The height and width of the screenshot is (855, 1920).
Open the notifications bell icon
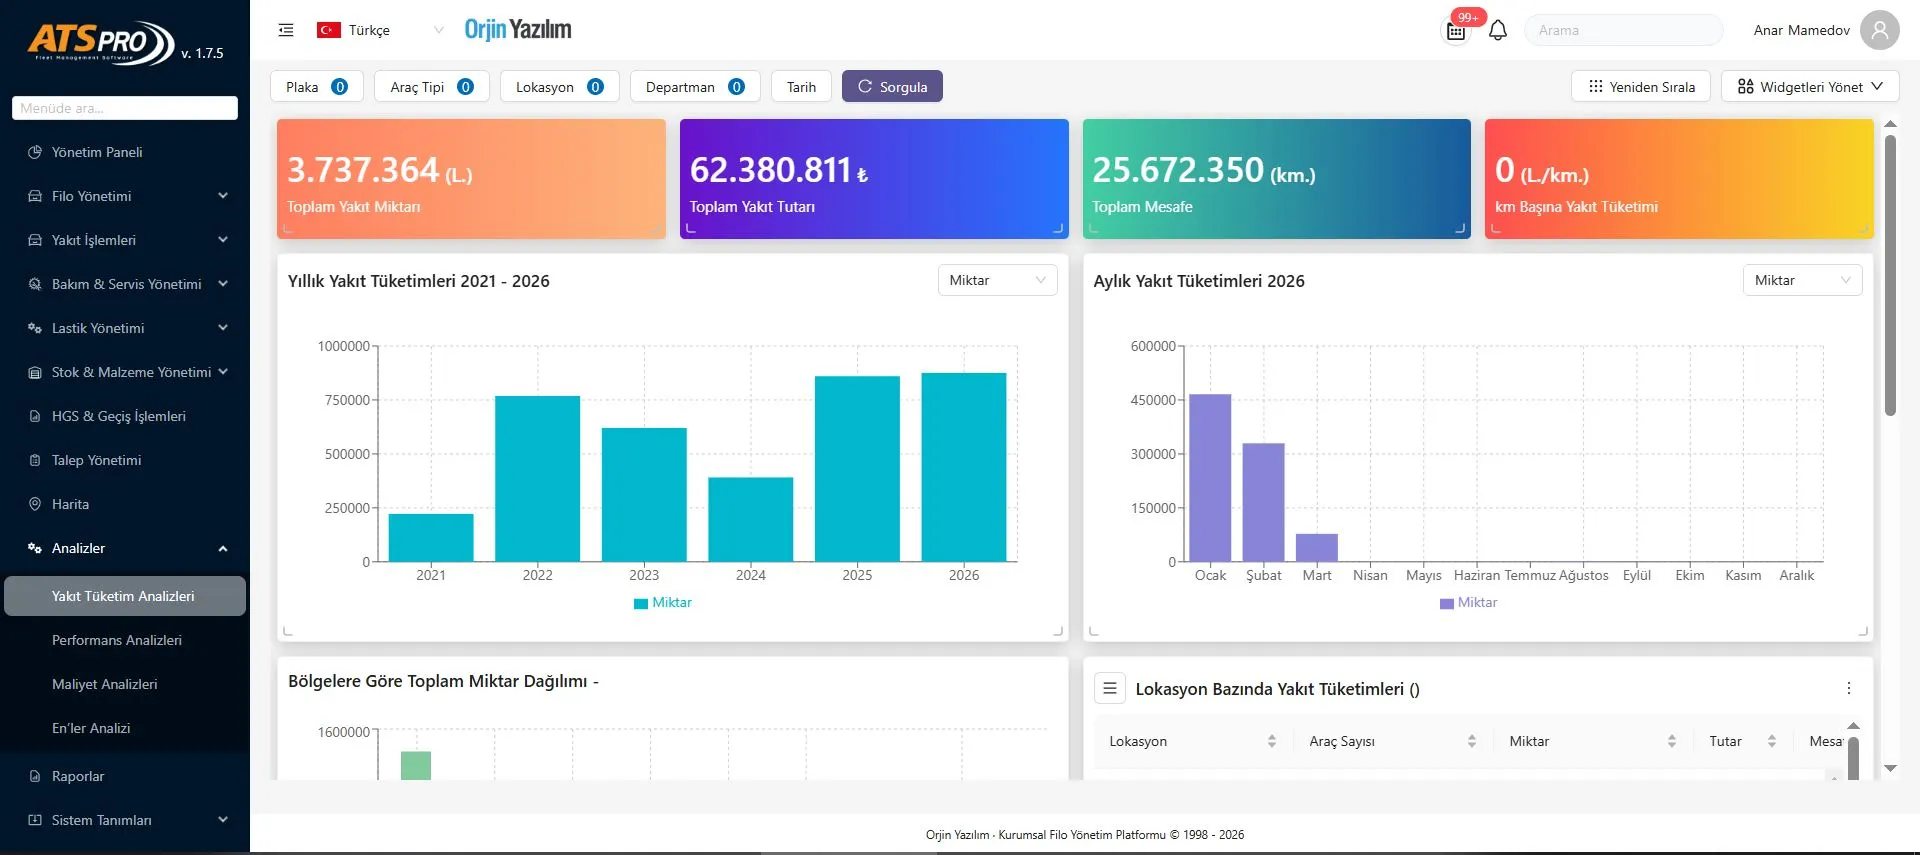pos(1497,30)
